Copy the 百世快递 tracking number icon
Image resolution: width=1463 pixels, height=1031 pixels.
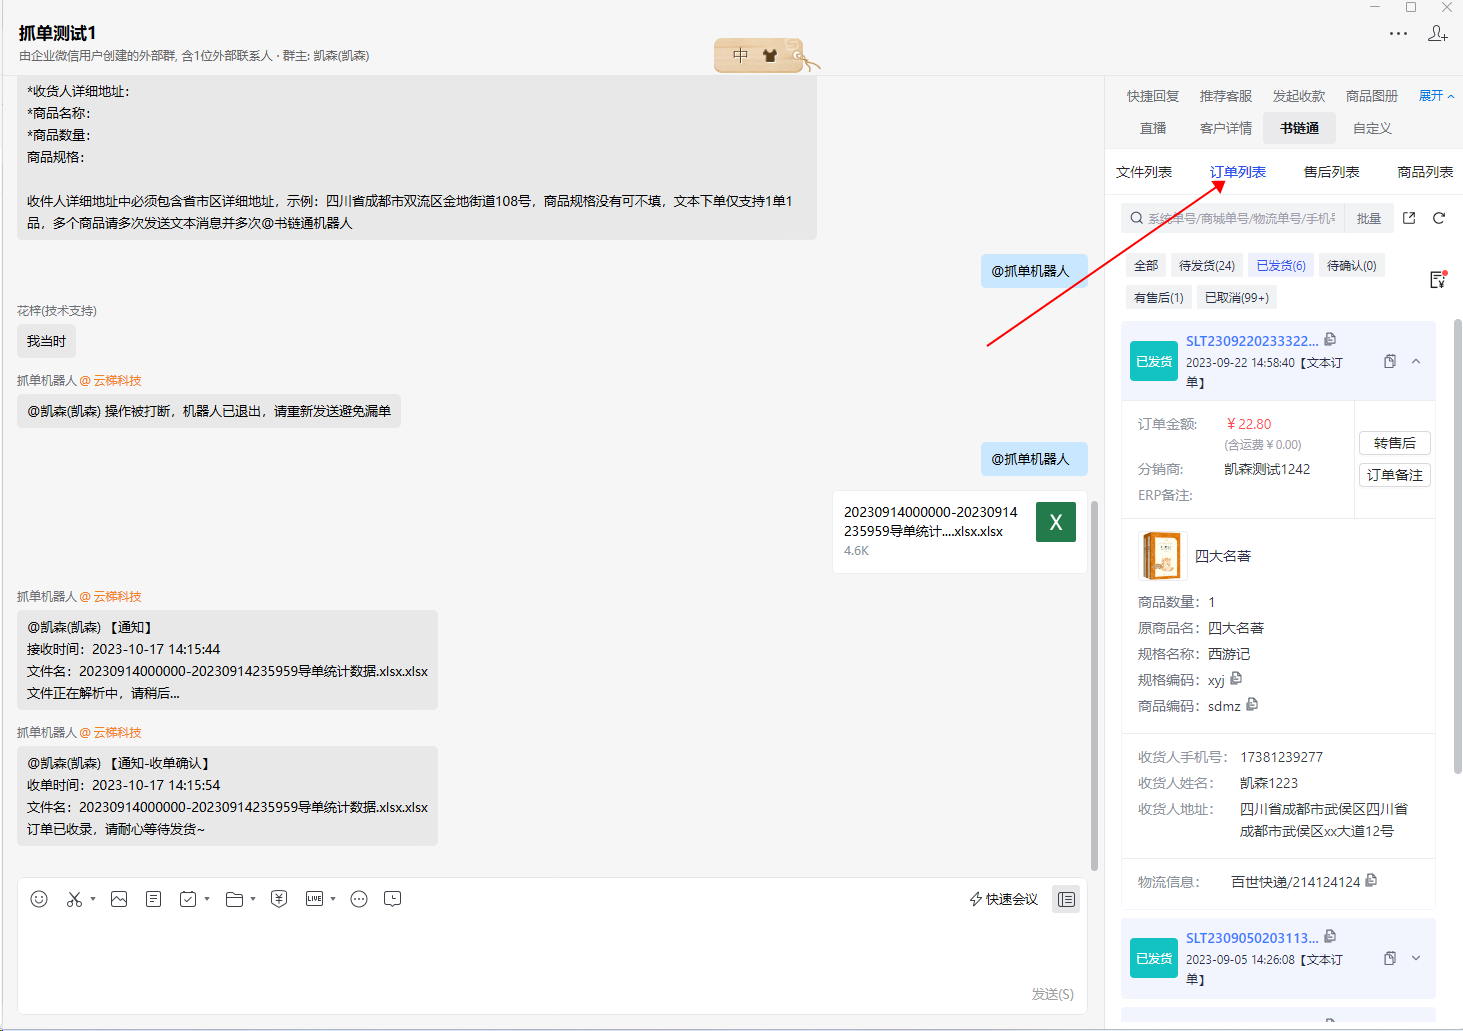1371,880
